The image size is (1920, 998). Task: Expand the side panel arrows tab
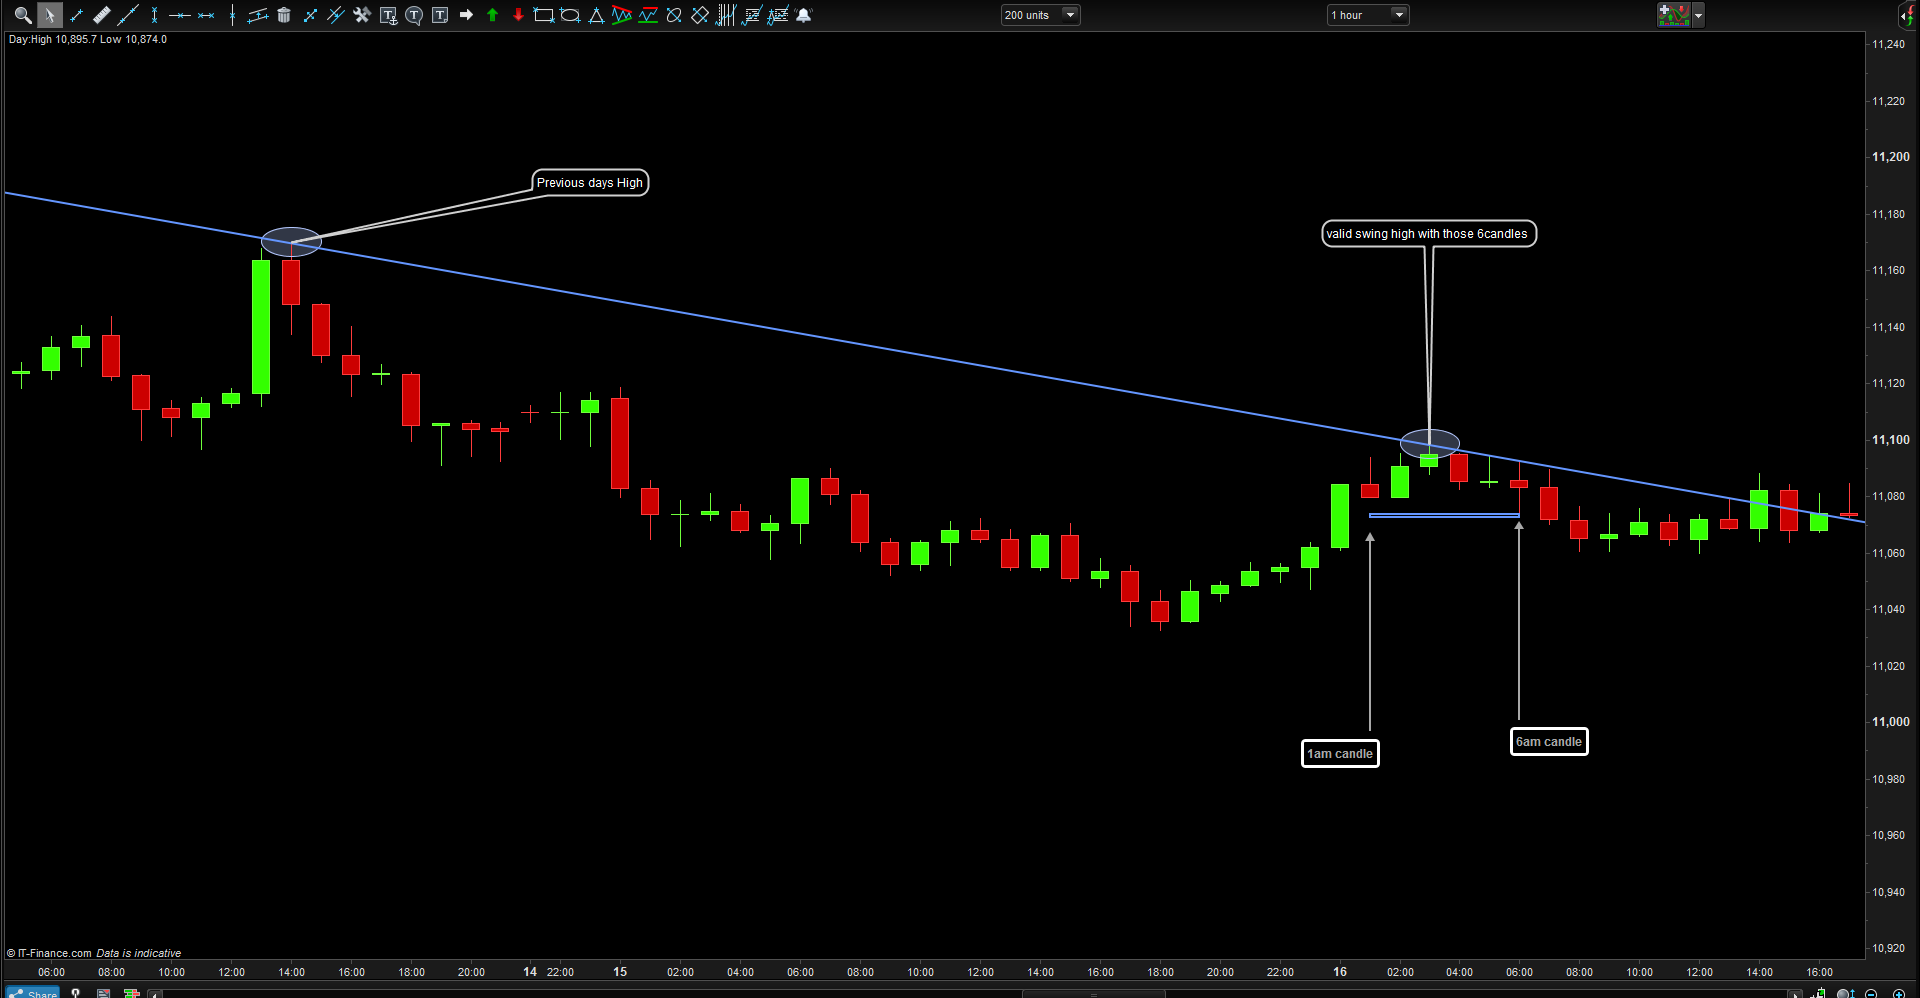pyautogui.click(x=1905, y=15)
